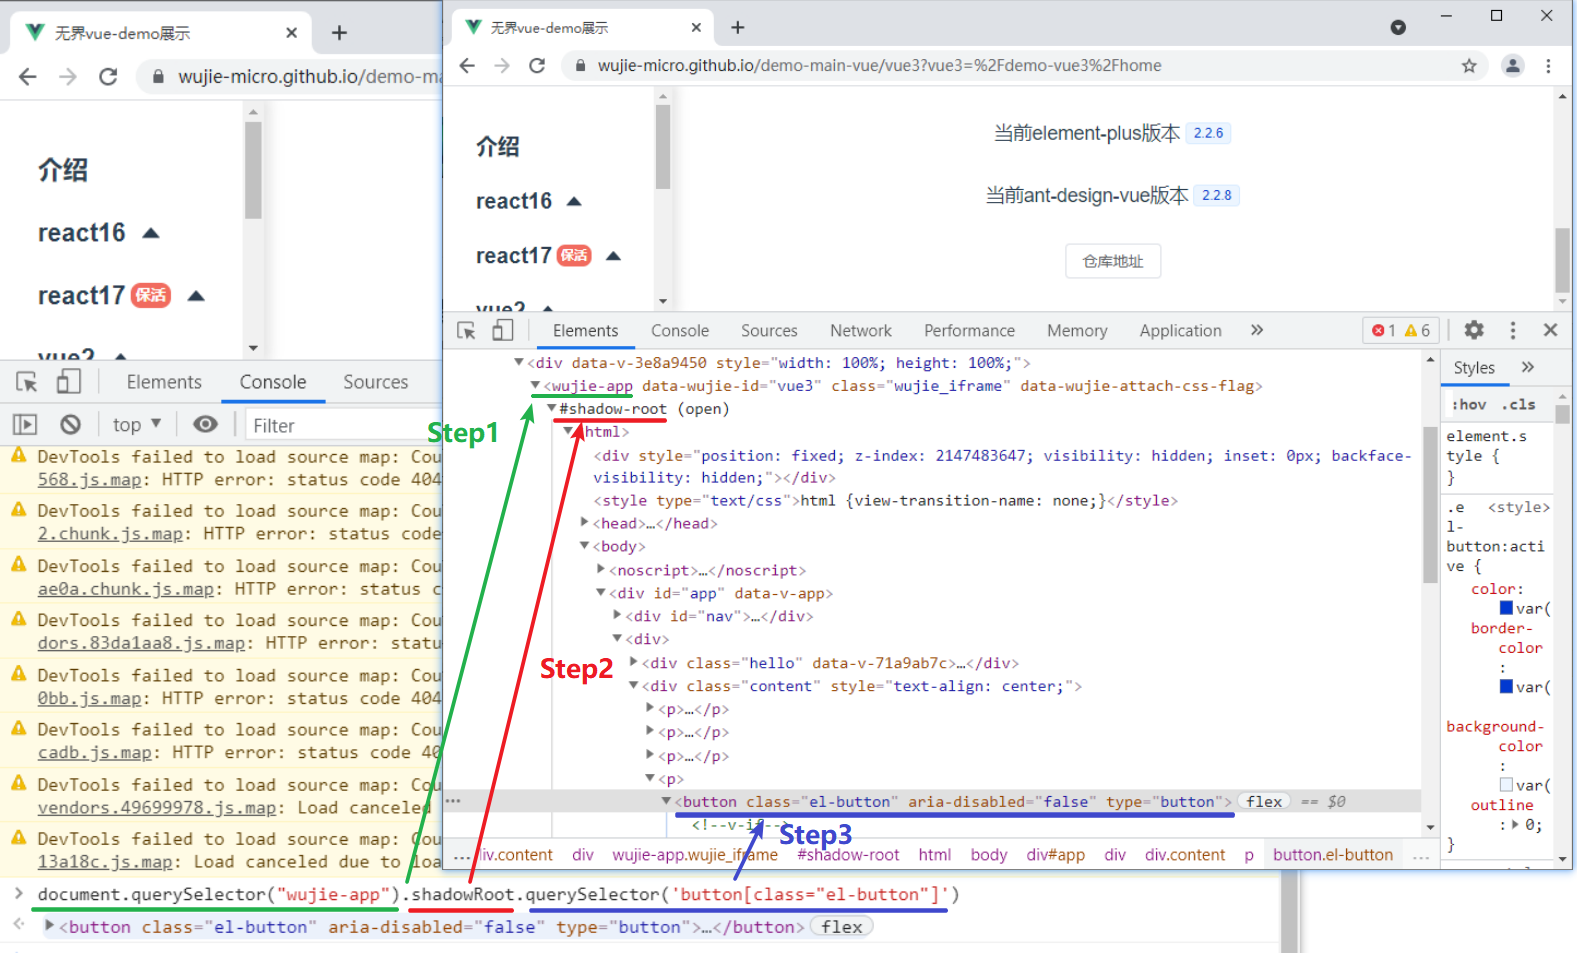Click the element-plus version badge 2.2.6

pyautogui.click(x=1208, y=133)
